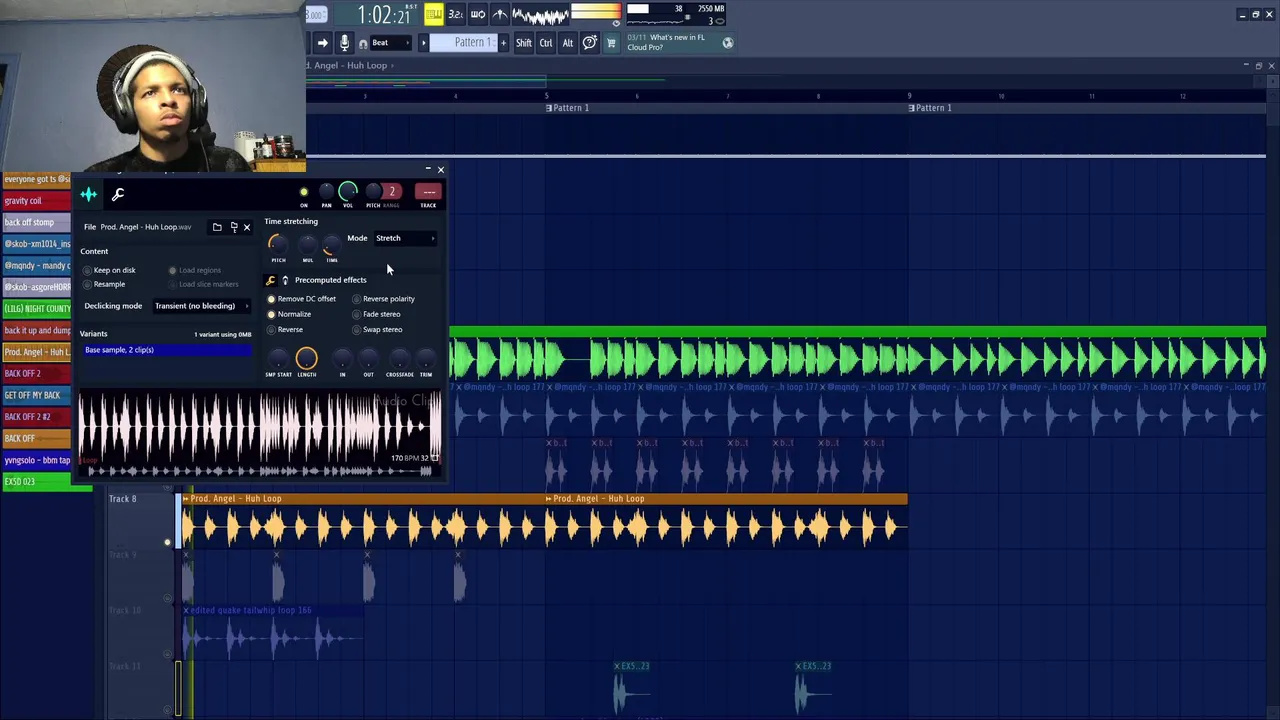Enable the Resample option
1280x720 pixels.
point(104,284)
